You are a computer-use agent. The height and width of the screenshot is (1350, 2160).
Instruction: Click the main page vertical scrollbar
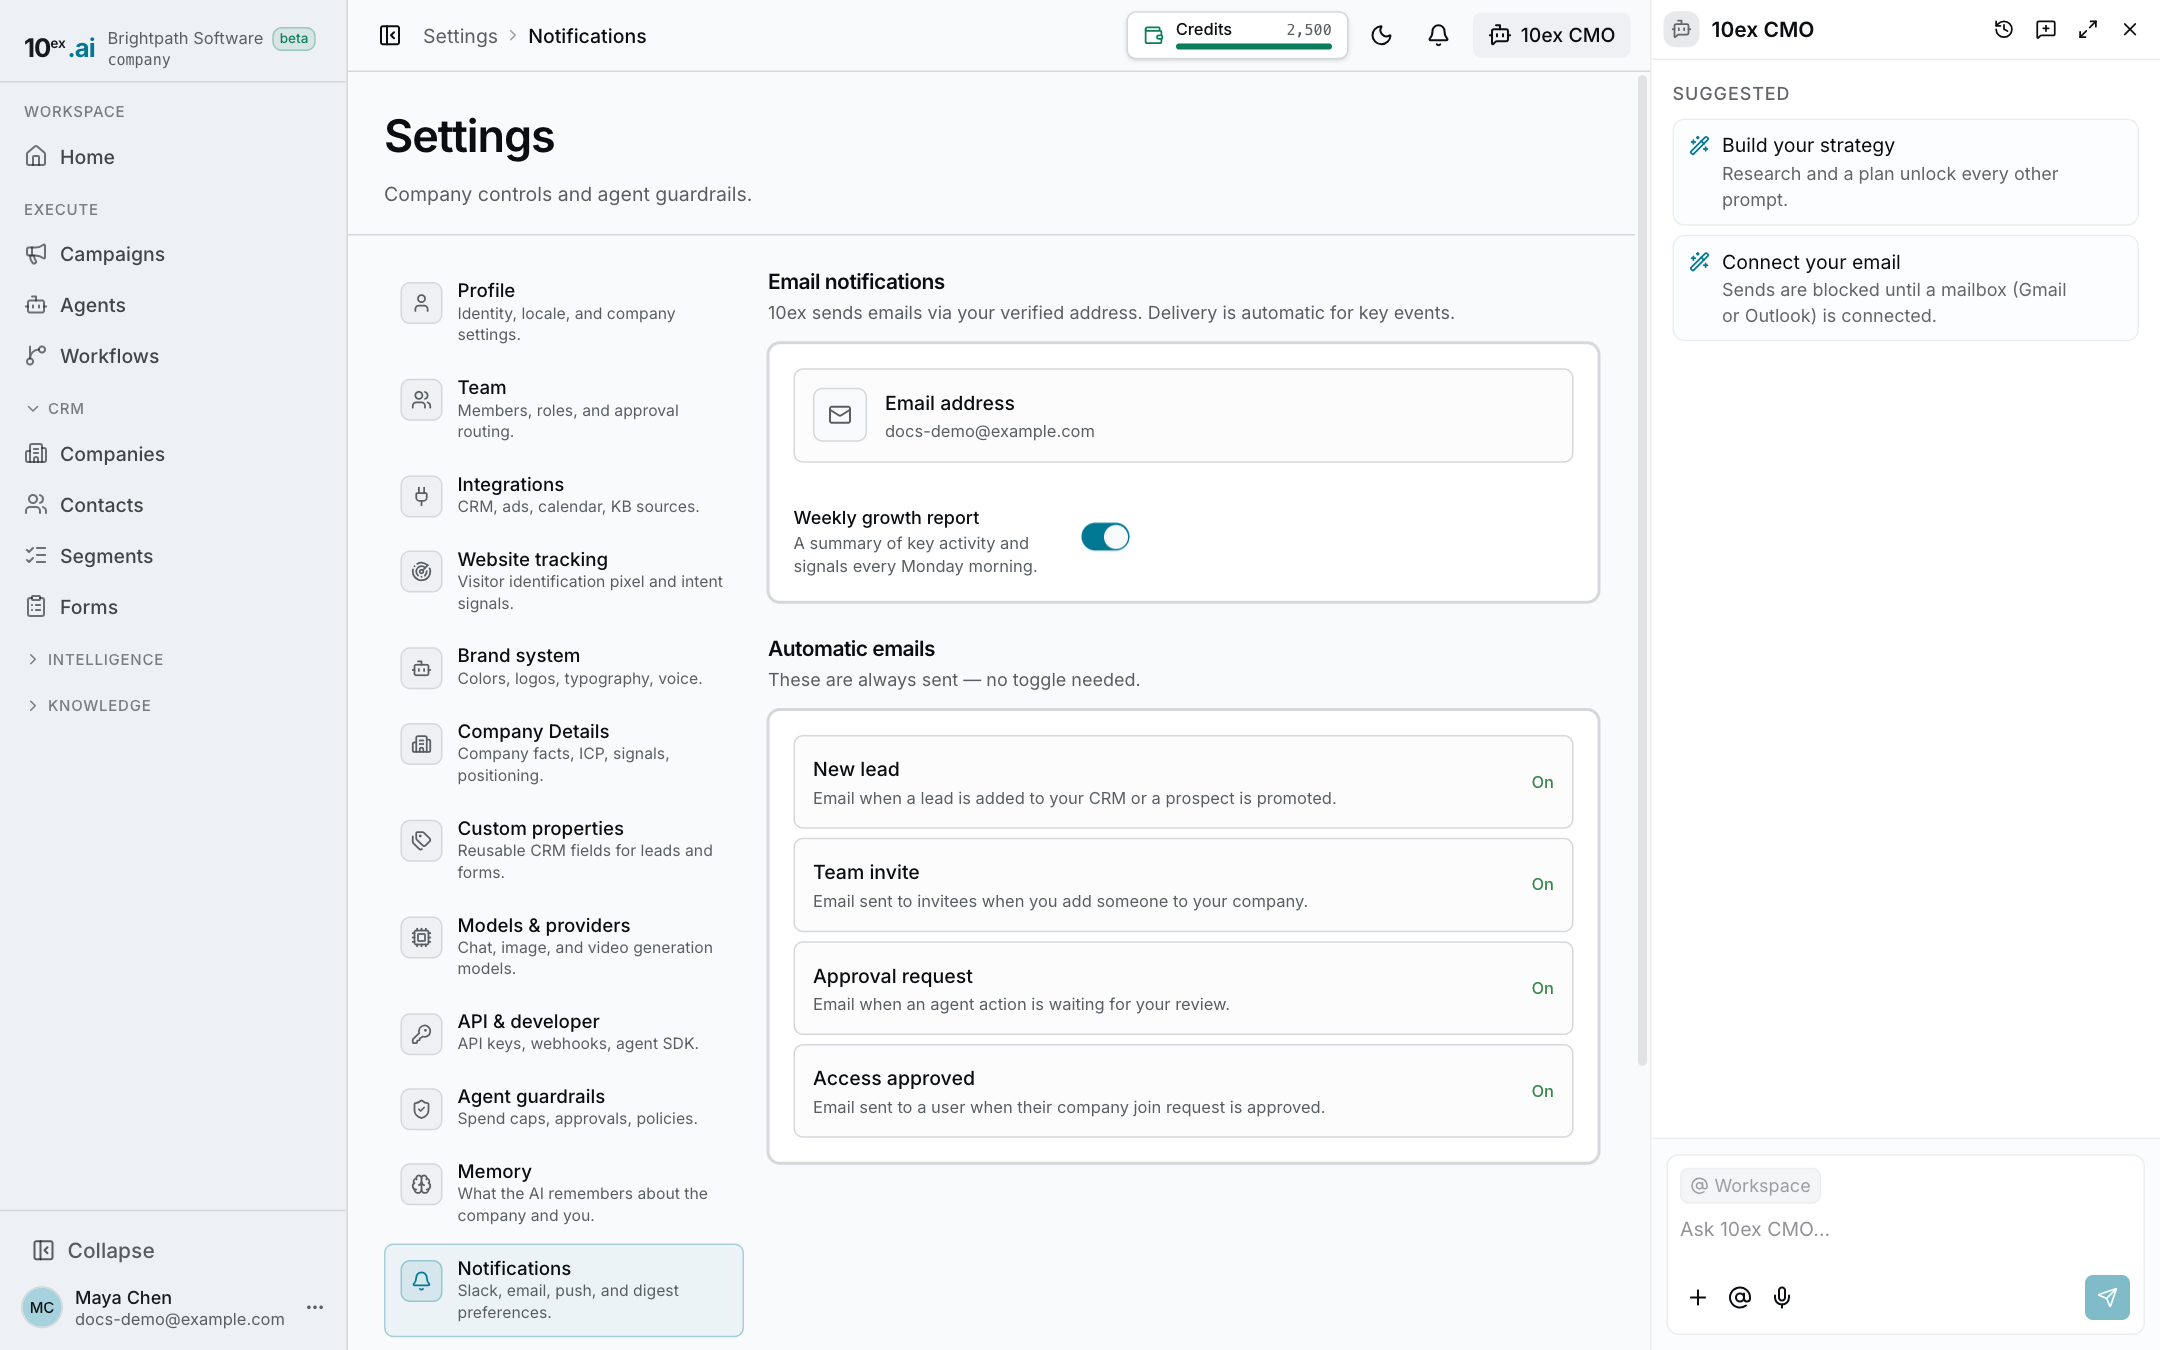coord(1642,570)
